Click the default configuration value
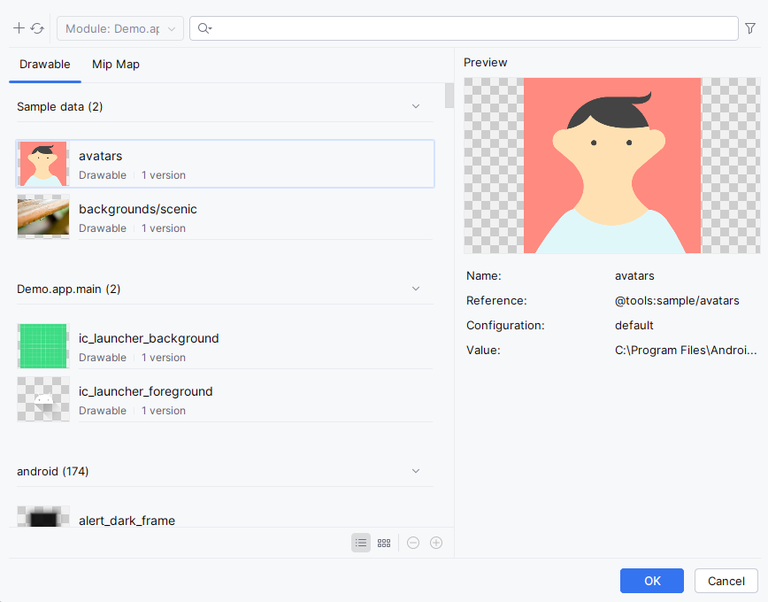768x602 pixels. tap(634, 325)
